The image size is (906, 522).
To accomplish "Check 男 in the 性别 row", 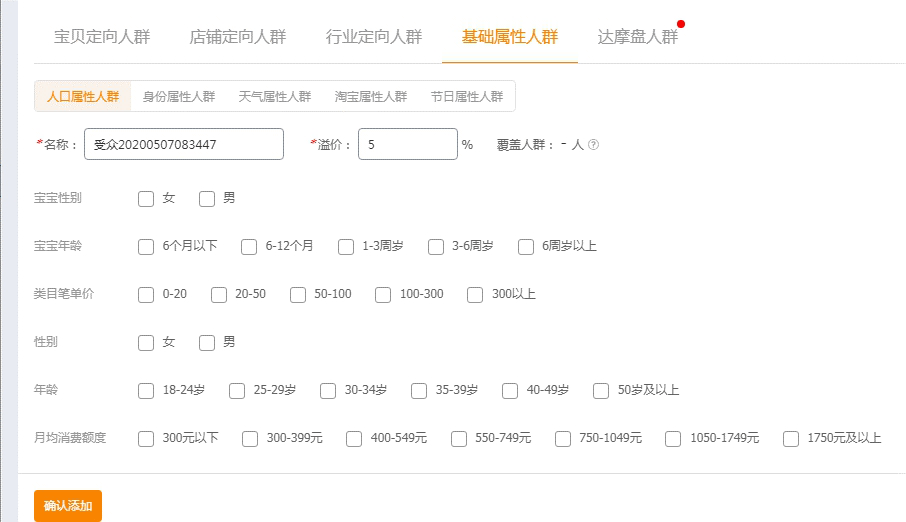I will (207, 343).
